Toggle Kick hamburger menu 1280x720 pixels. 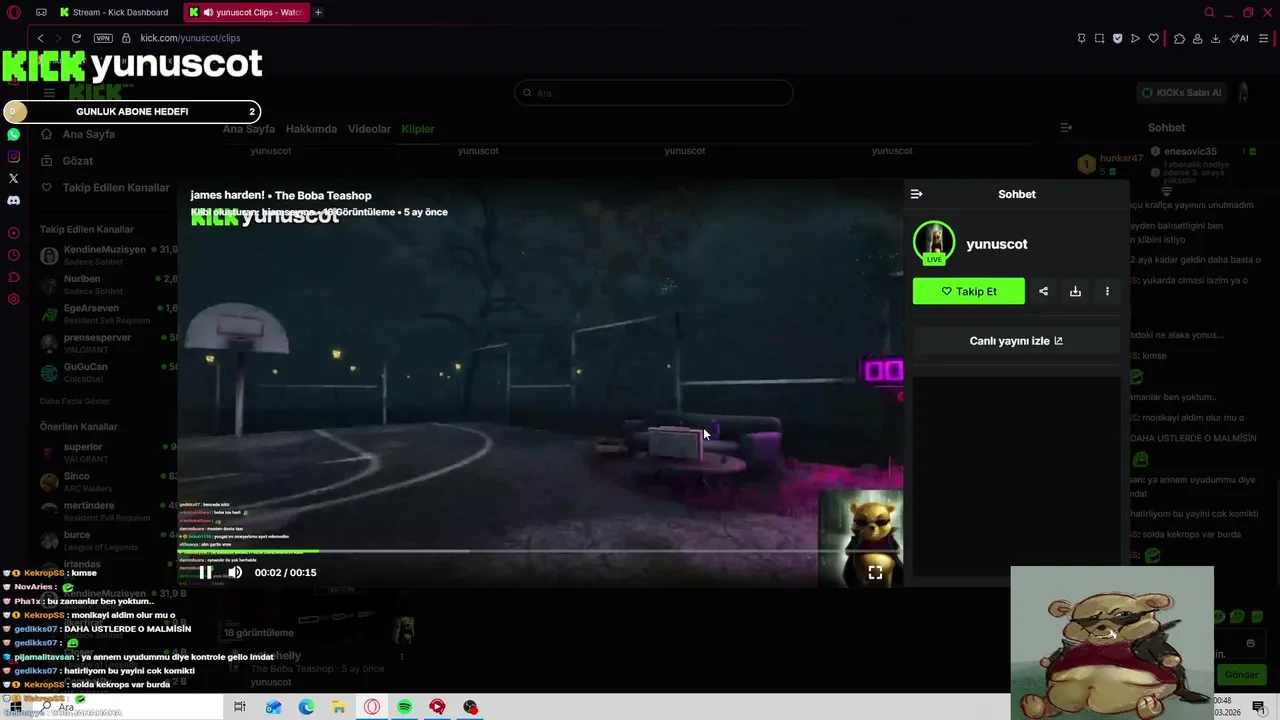click(48, 93)
